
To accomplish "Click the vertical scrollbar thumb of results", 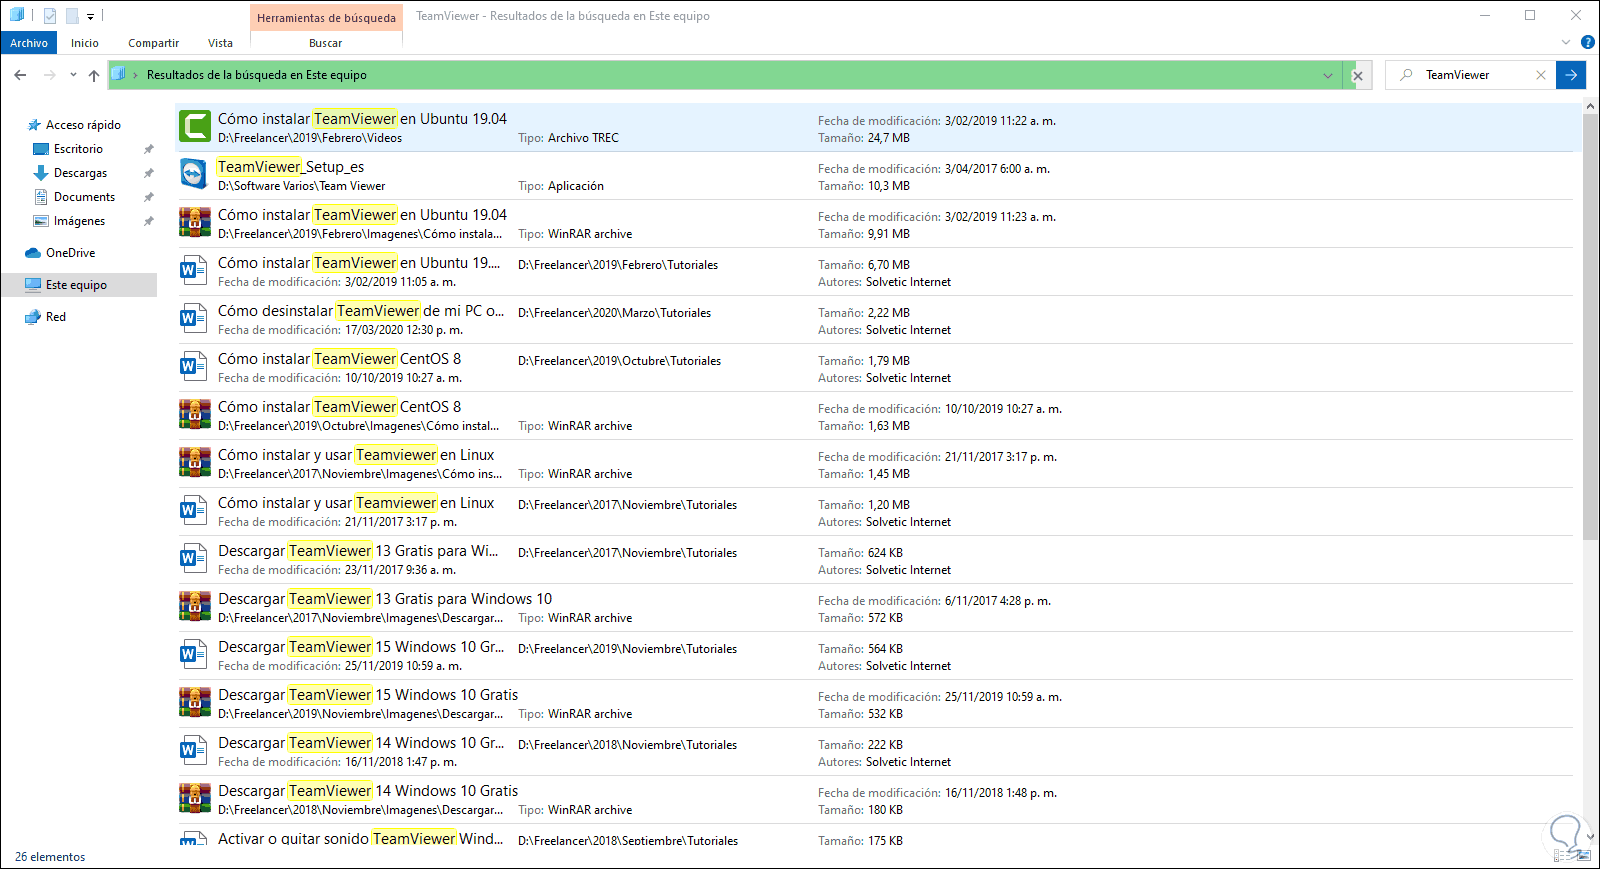I will click(1590, 325).
